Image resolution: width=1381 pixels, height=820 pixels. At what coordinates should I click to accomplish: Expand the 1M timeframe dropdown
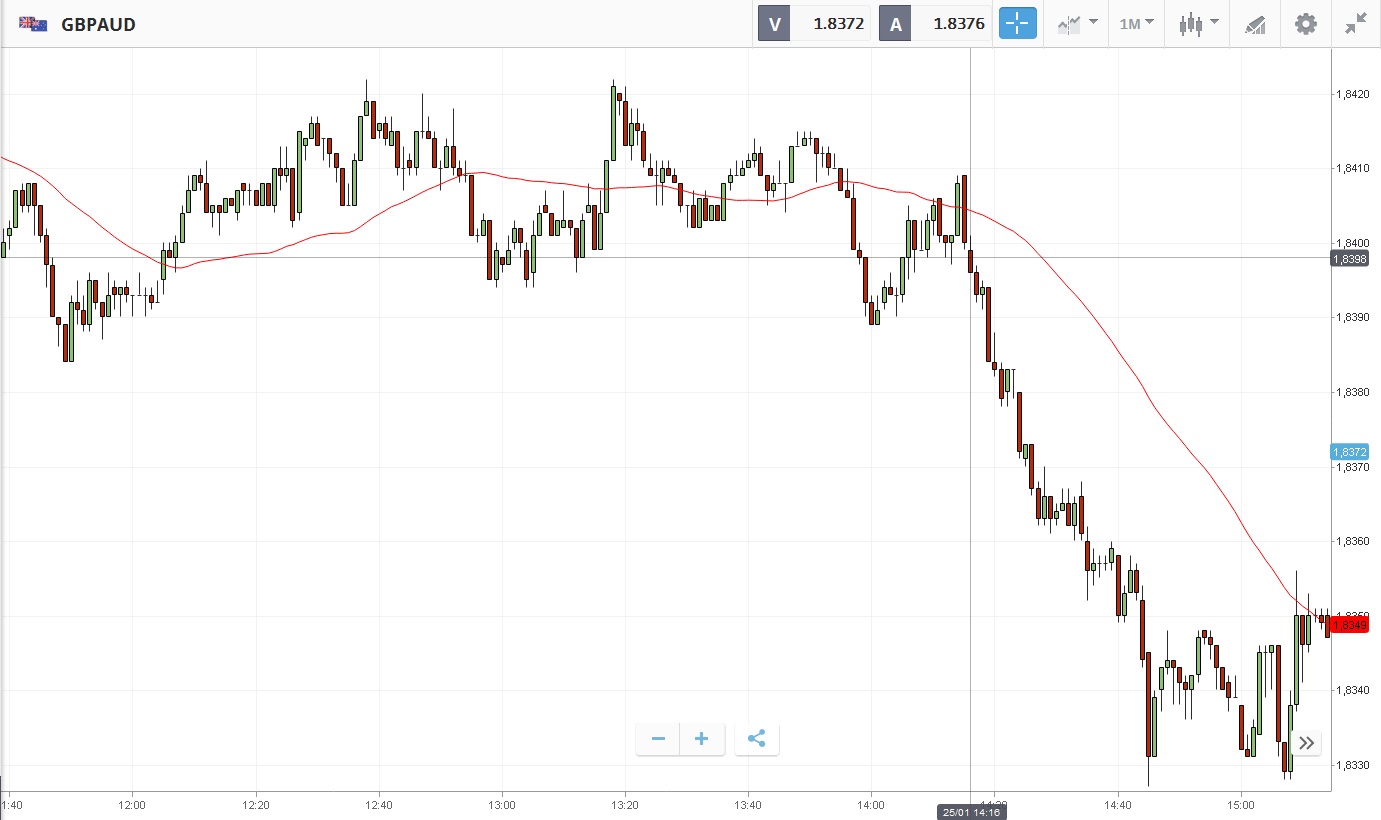[1136, 24]
